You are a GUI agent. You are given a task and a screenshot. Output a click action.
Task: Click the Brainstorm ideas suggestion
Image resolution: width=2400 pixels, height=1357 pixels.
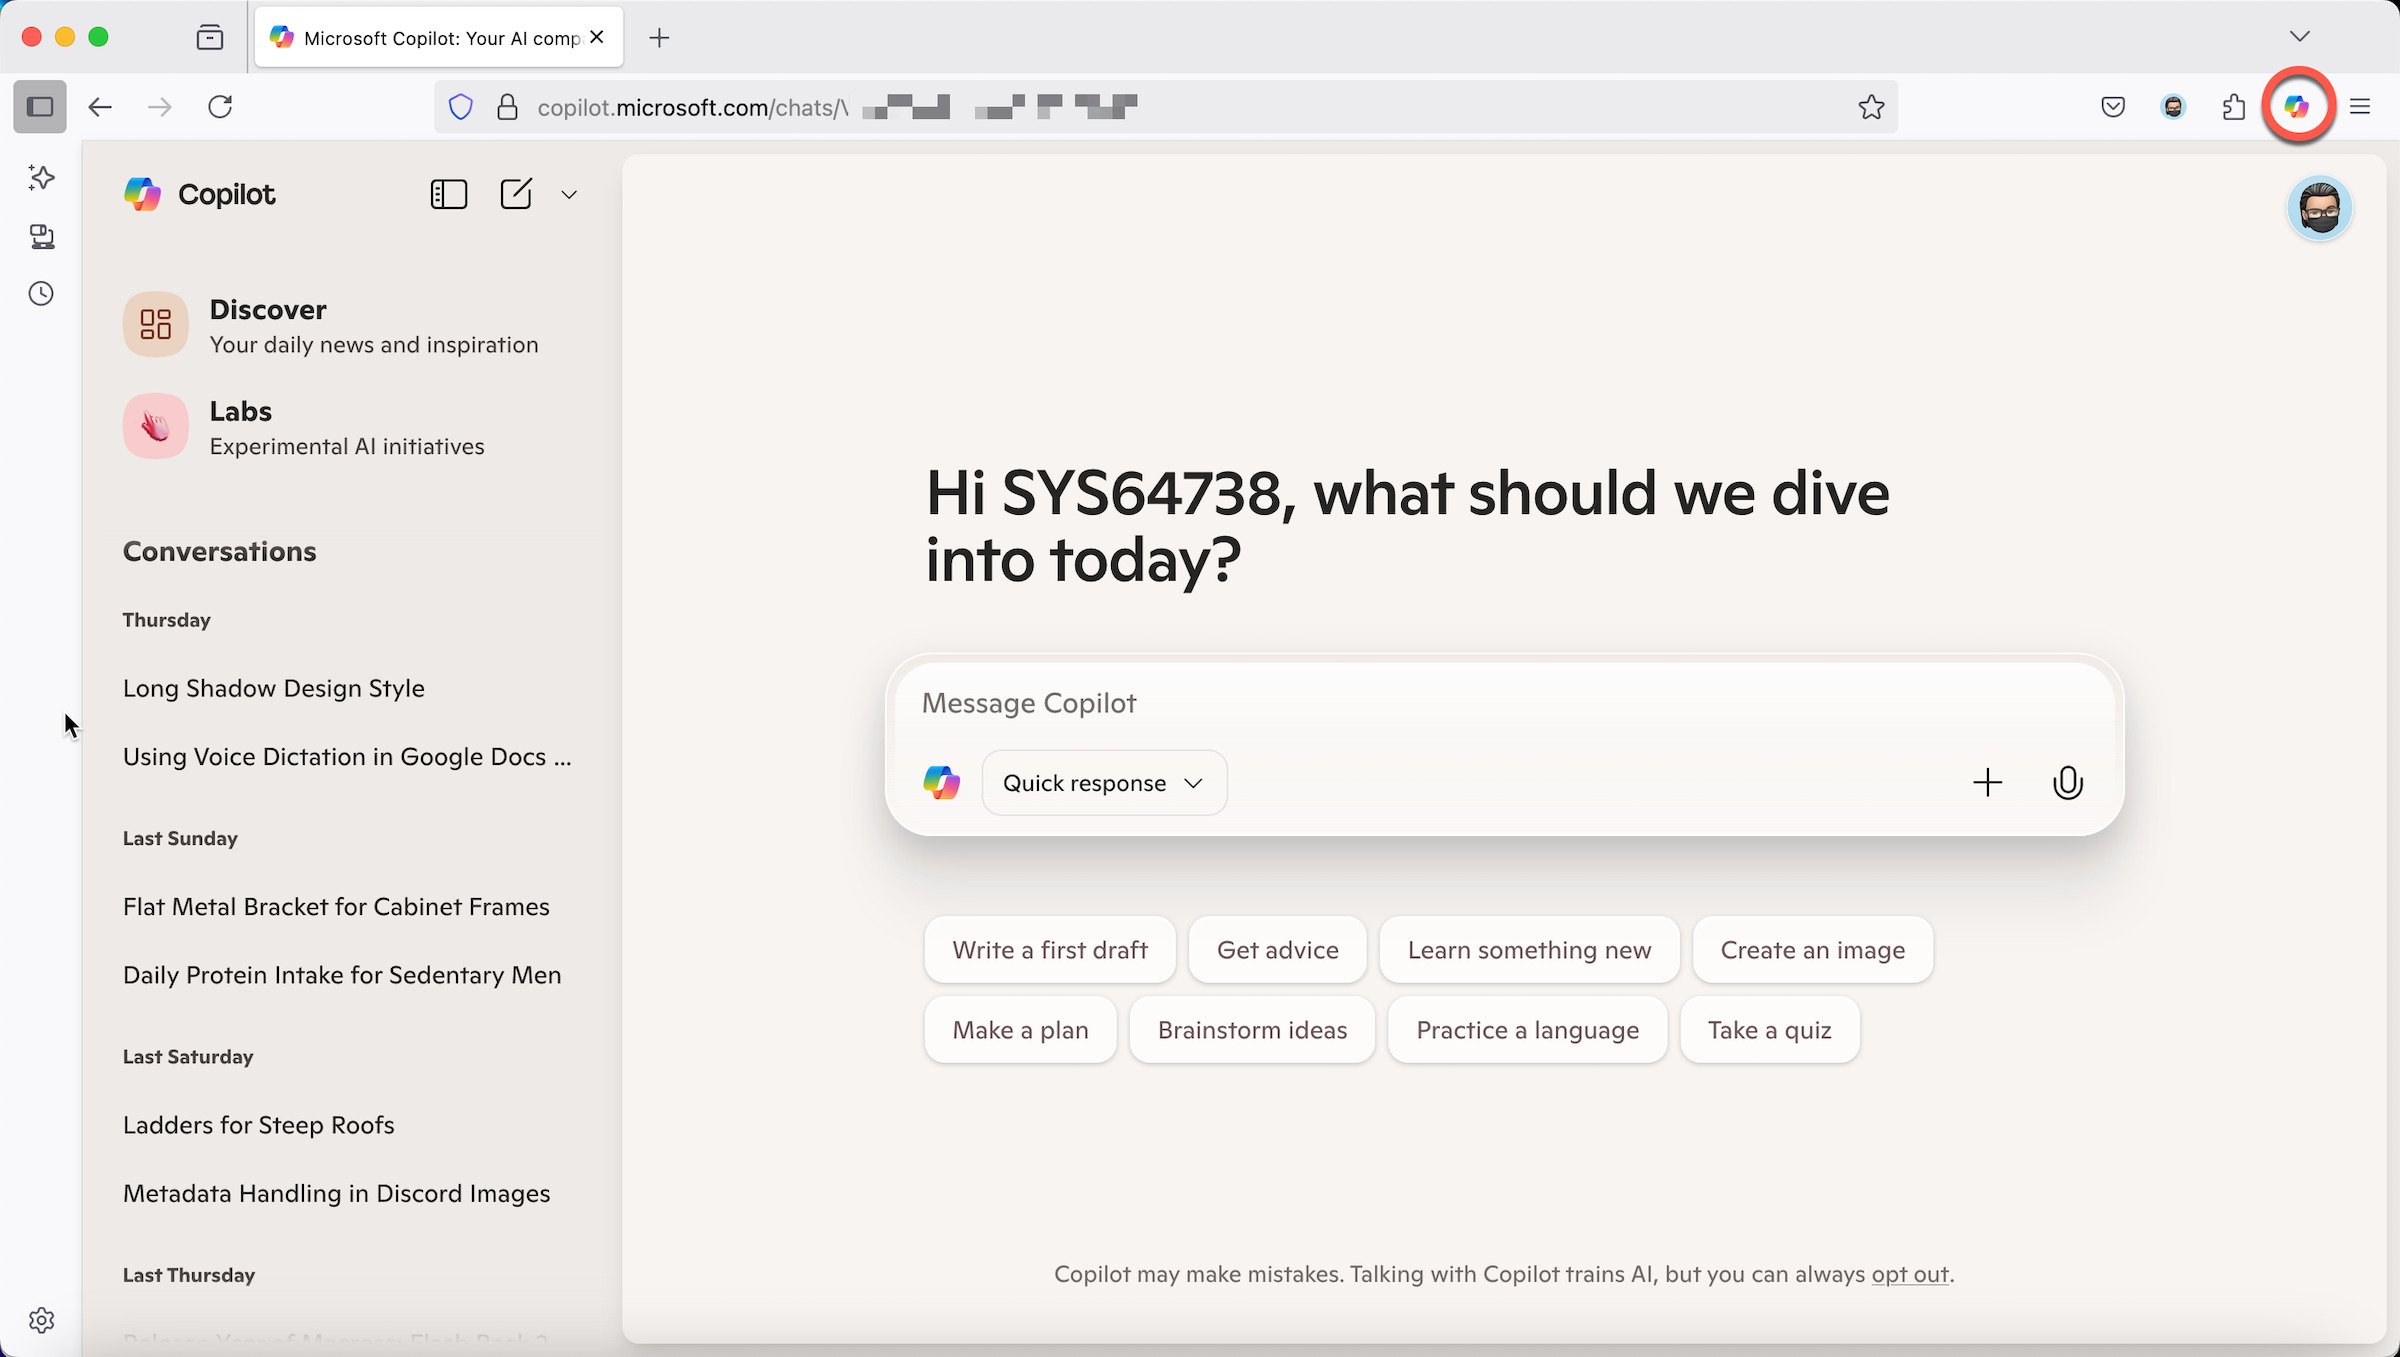pyautogui.click(x=1252, y=1030)
